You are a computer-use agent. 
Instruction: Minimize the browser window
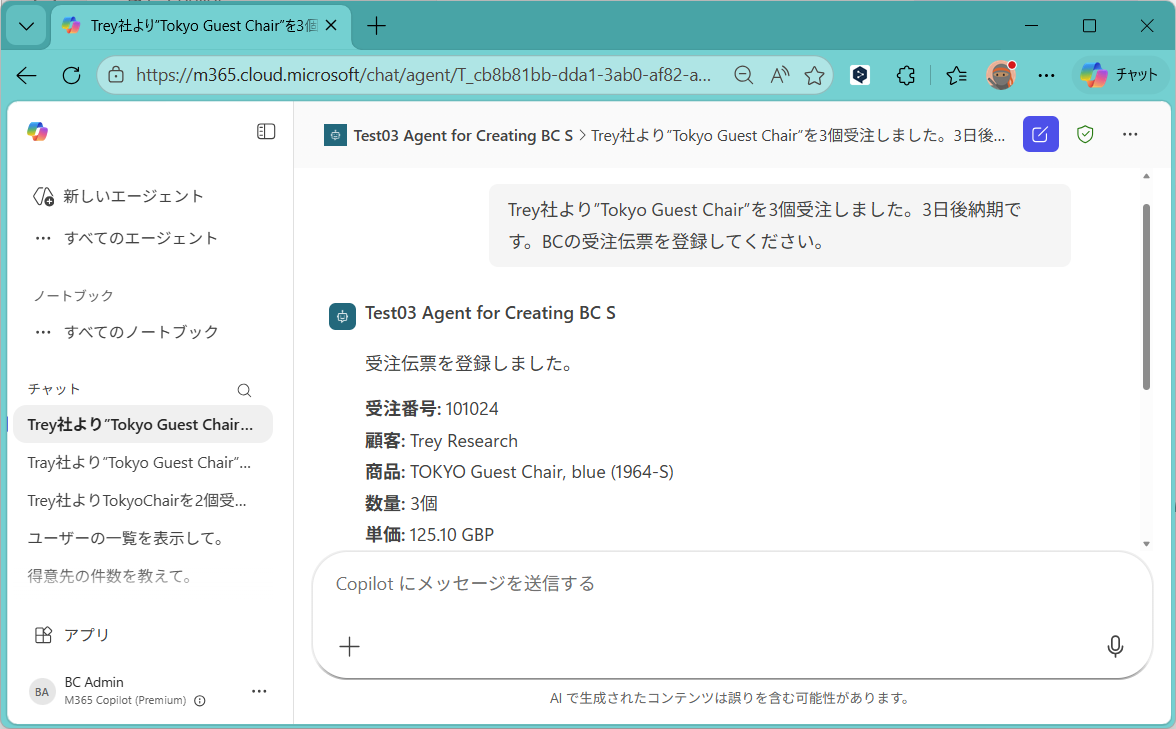coord(1032,26)
